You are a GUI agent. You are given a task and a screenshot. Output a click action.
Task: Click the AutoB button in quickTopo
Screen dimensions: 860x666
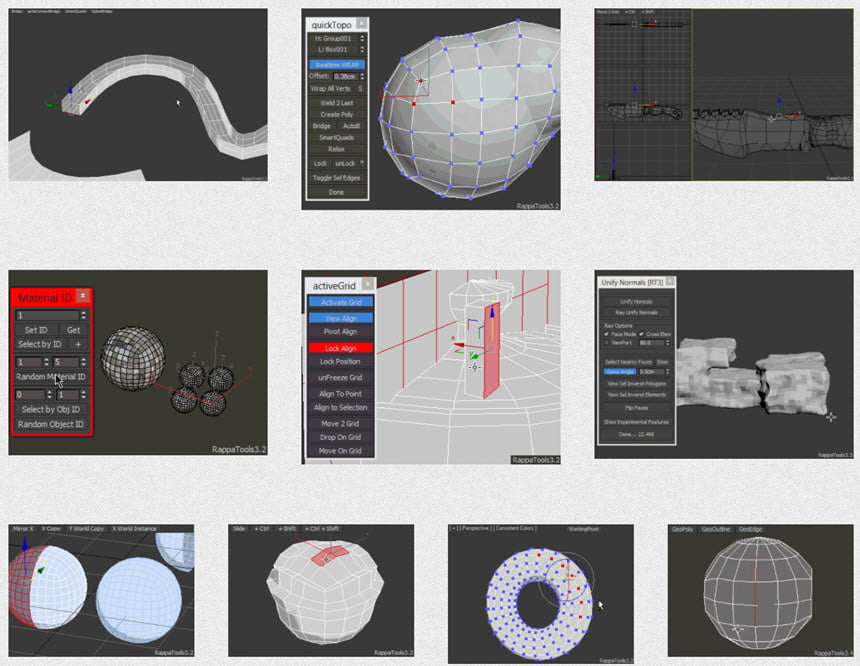click(x=351, y=126)
